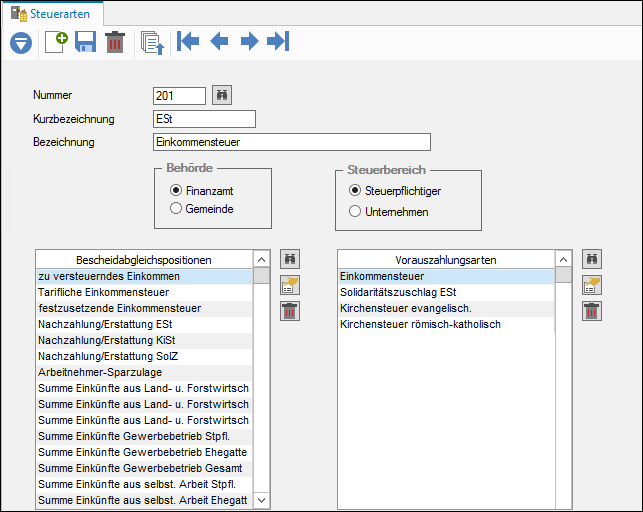
Task: Select row 'Nachzahlung/Erstattung ESt'
Action: pyautogui.click(x=144, y=324)
